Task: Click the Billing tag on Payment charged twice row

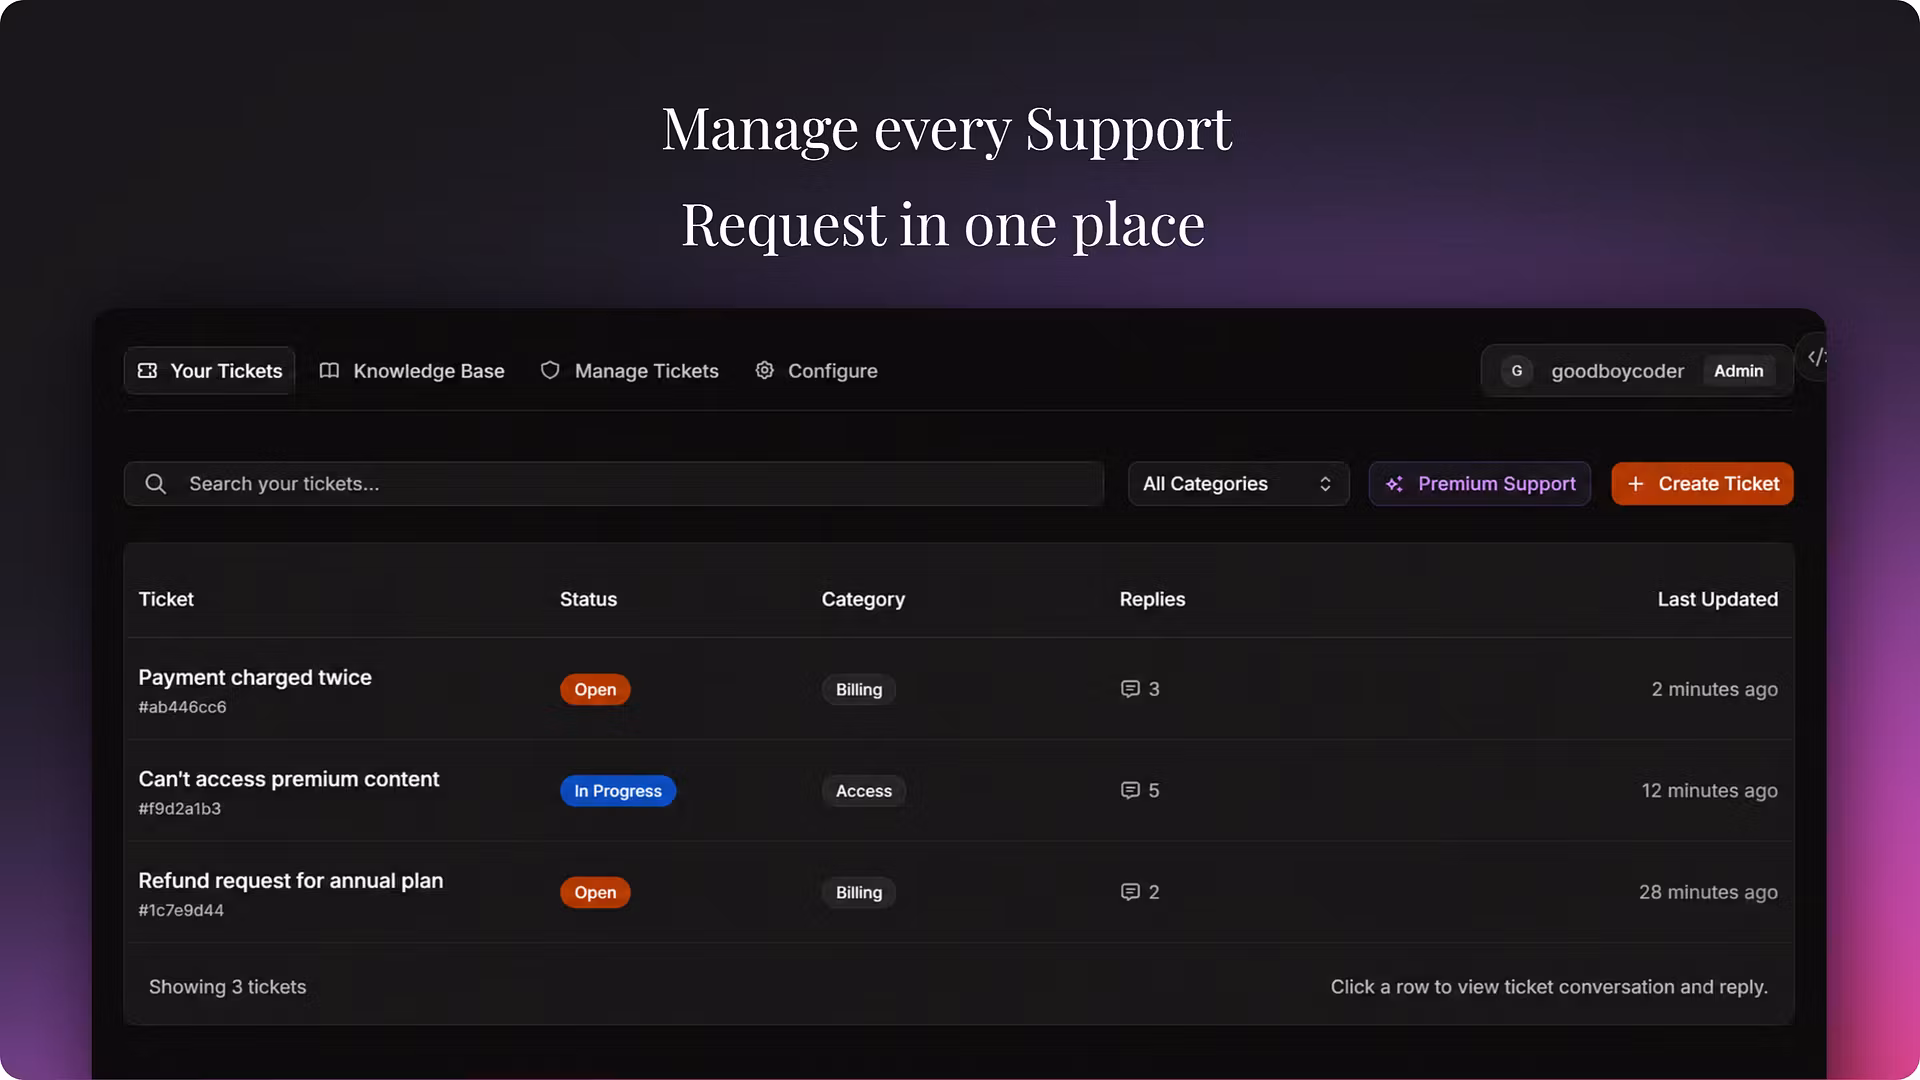Action: pos(859,689)
